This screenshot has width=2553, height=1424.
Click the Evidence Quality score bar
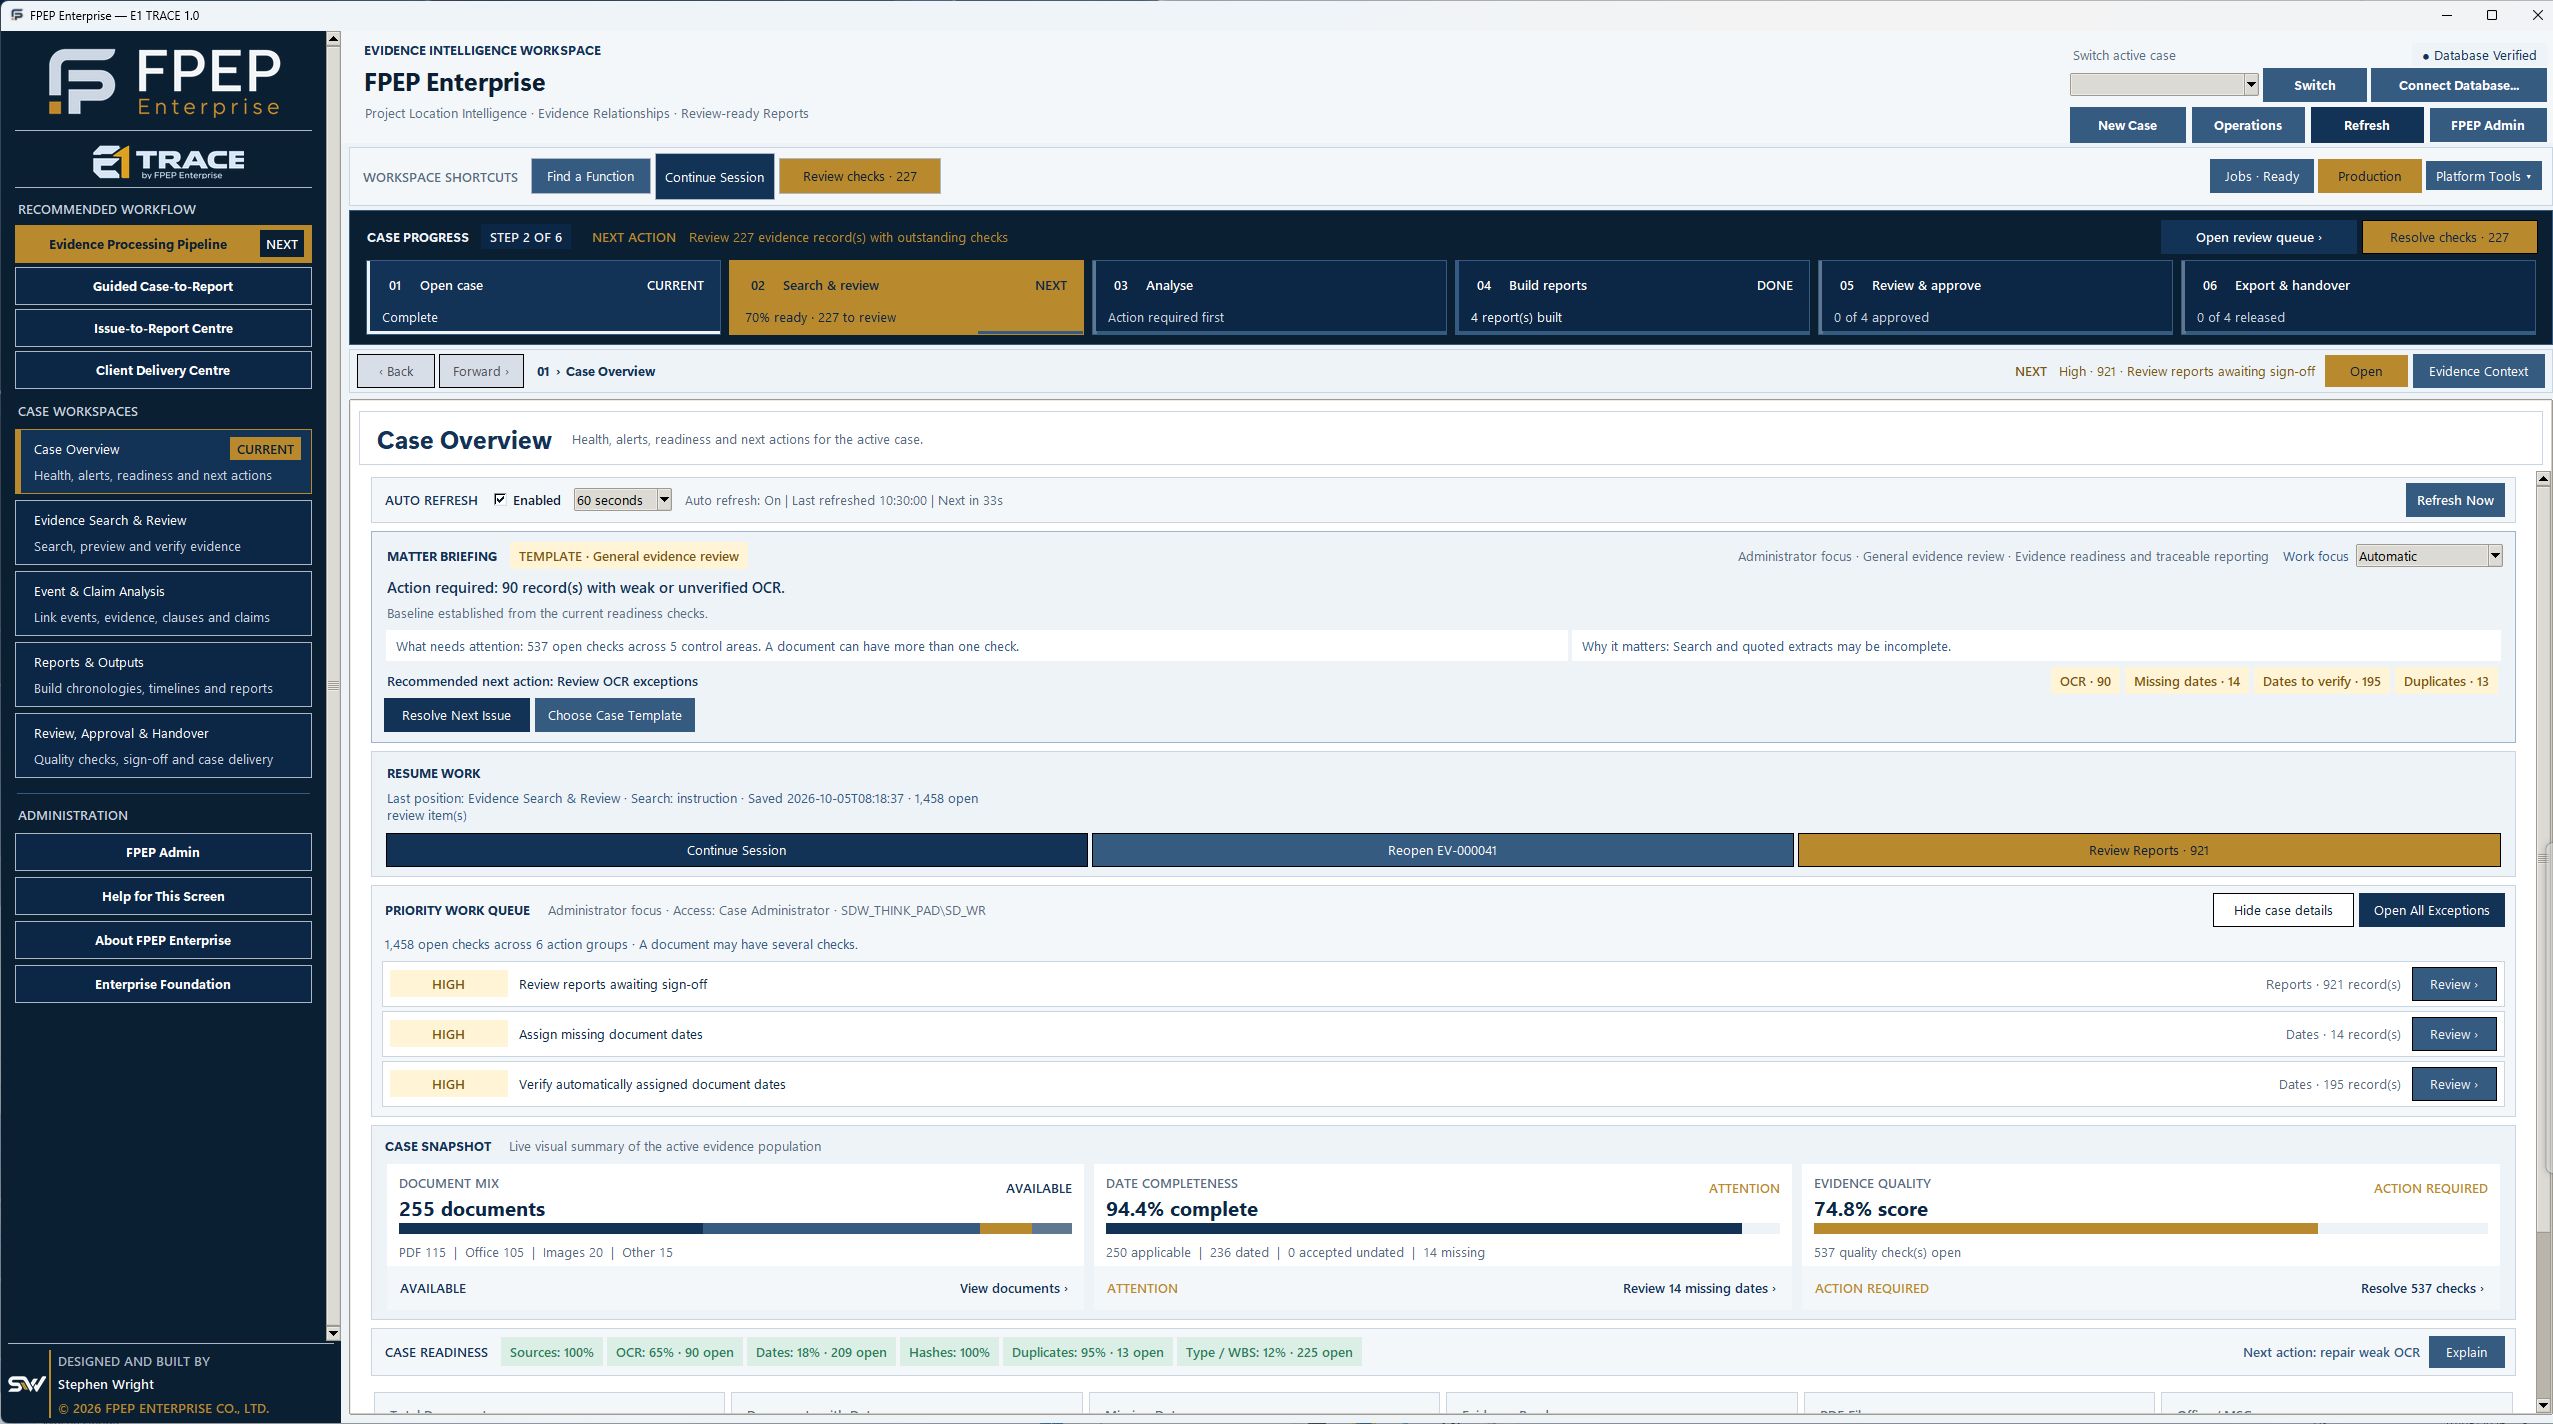pyautogui.click(x=2150, y=1229)
